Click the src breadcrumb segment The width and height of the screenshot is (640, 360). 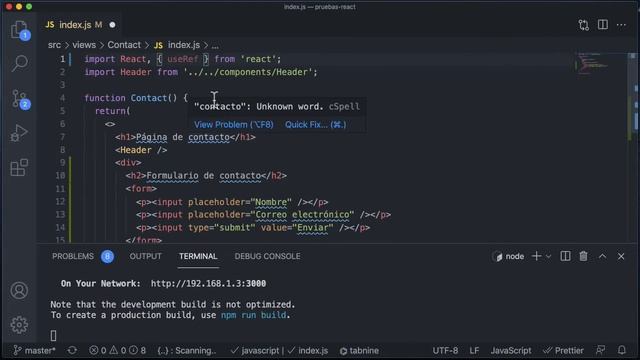54,45
